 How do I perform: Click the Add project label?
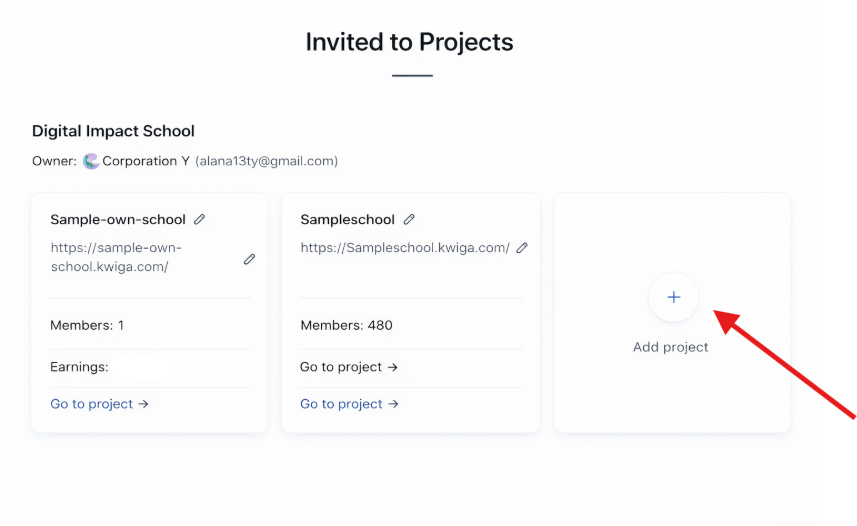click(x=670, y=347)
